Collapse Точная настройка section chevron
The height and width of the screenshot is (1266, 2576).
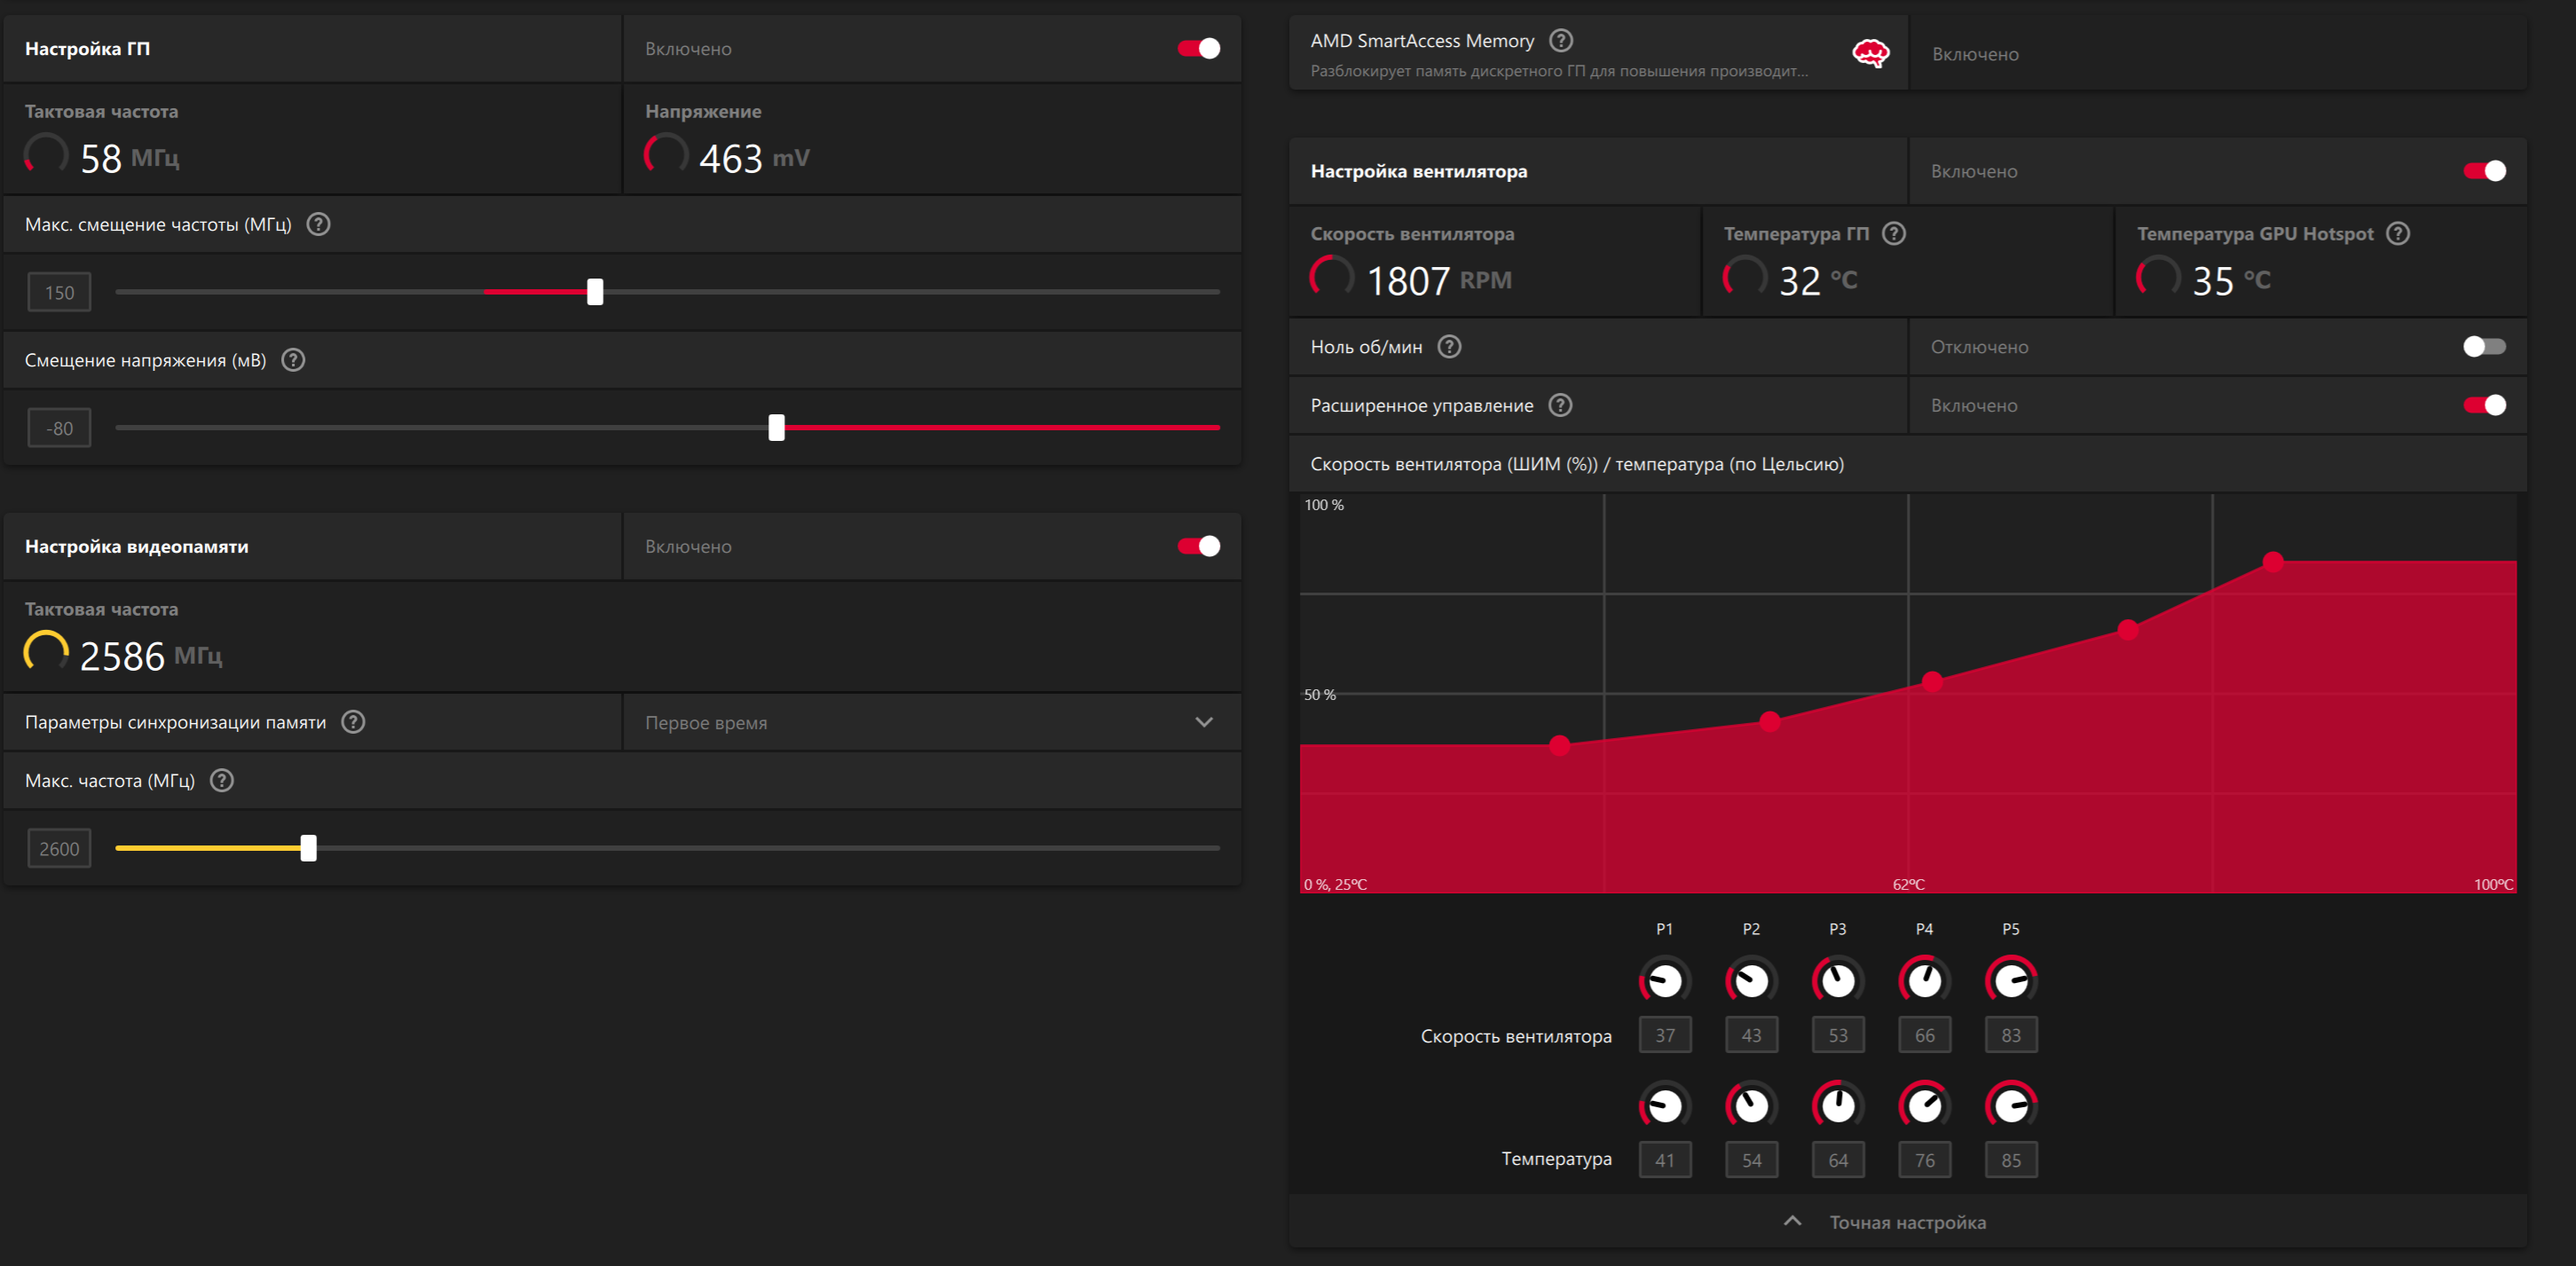pos(1792,1221)
